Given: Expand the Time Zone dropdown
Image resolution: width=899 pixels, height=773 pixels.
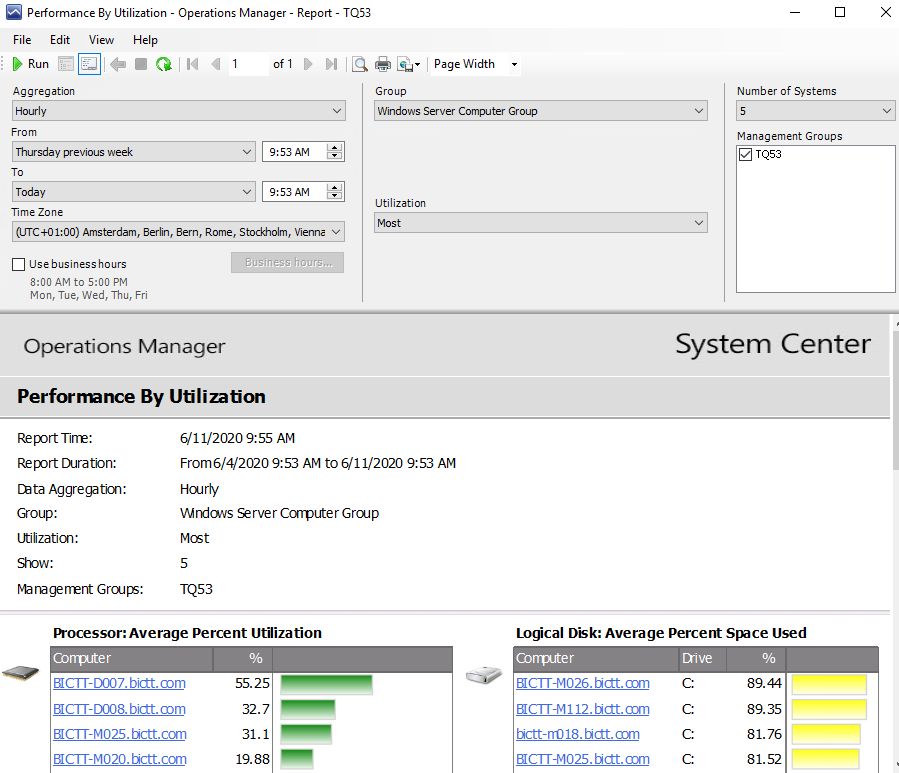Looking at the screenshot, I should coord(178,232).
